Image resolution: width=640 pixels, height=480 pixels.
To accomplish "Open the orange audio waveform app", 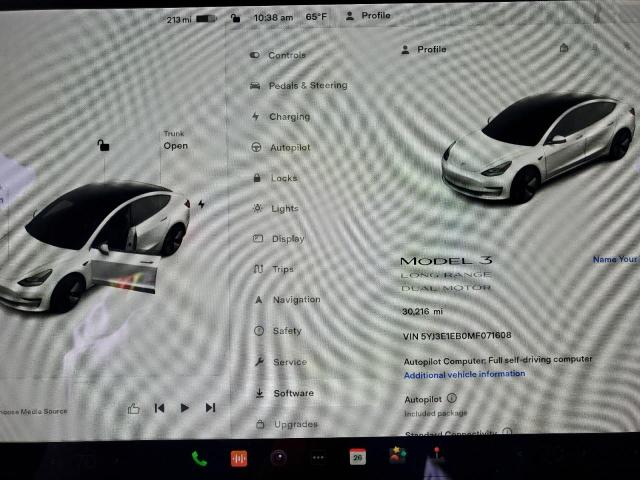I will (239, 458).
